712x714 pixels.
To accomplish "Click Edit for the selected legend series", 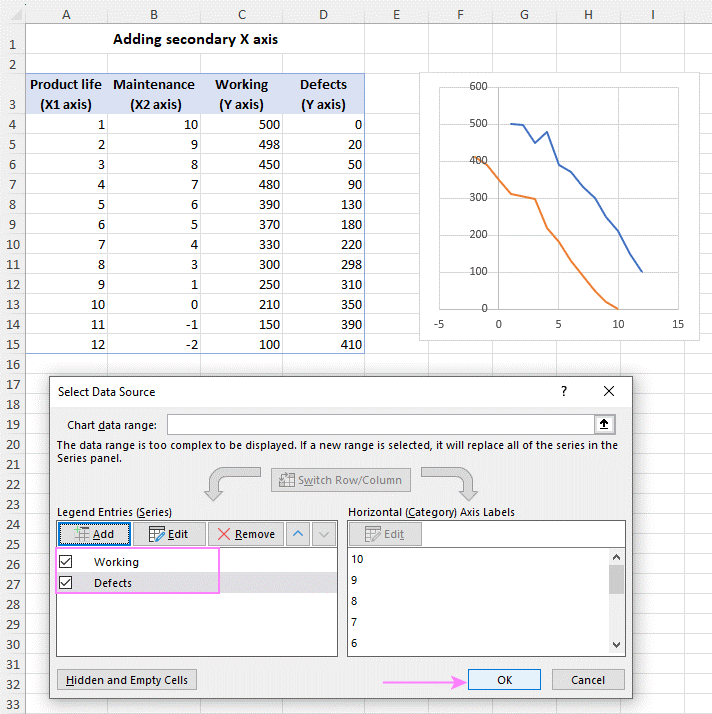I will [169, 534].
